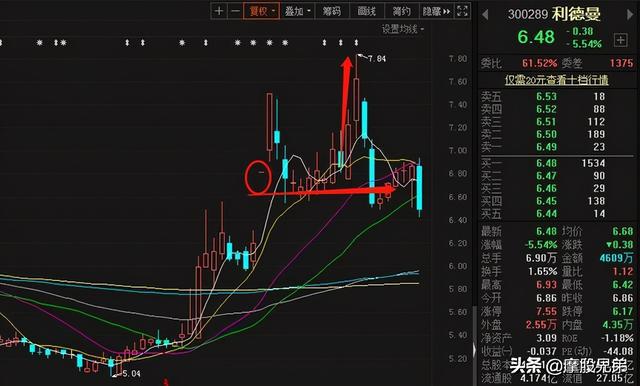Image resolution: width=640 pixels, height=386 pixels.
Task: Click 隐藏 to hide side panel
Action: click(436, 11)
